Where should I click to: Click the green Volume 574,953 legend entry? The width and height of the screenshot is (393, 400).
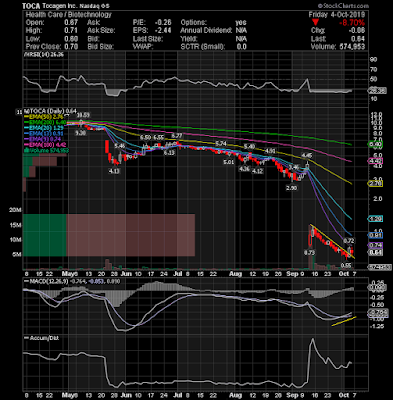click(x=46, y=150)
